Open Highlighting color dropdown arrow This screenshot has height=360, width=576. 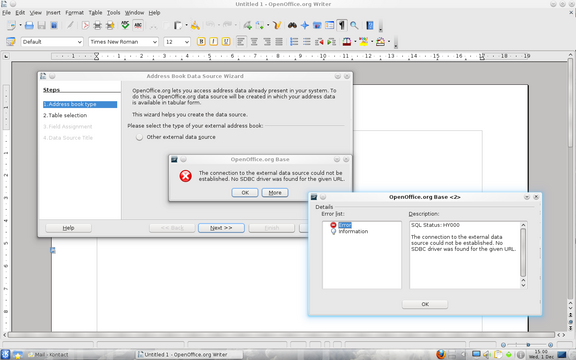click(372, 42)
